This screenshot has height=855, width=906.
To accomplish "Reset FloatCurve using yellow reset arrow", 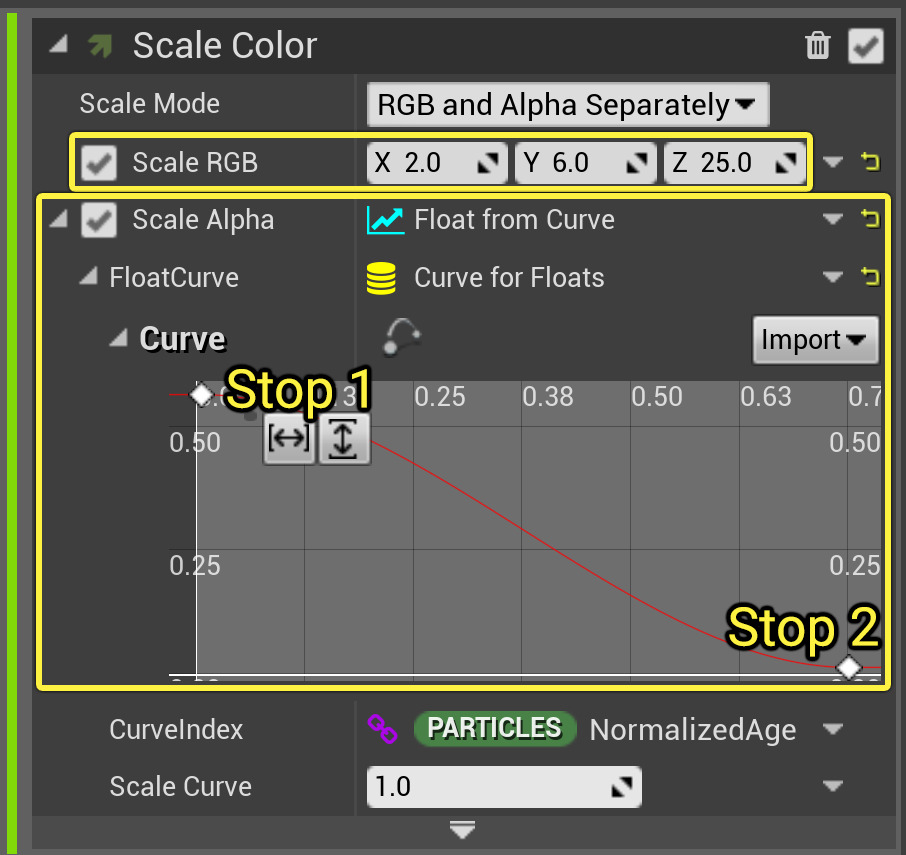I will (870, 277).
